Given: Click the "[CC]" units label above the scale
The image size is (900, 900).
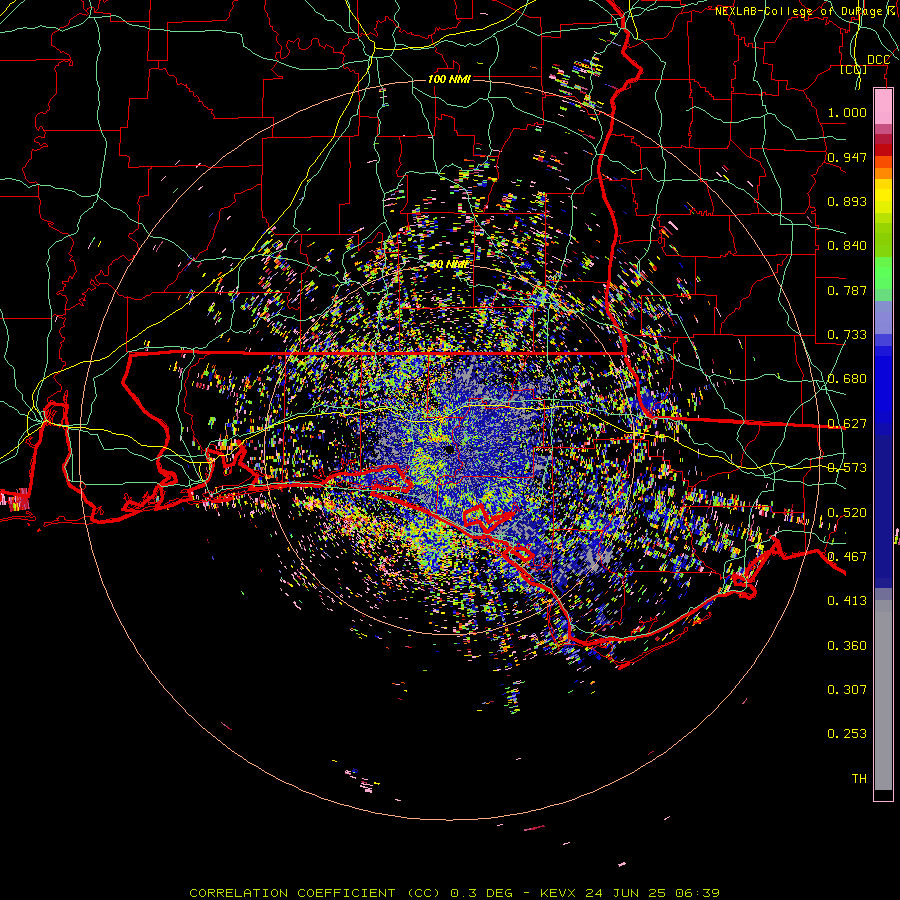Looking at the screenshot, I should tap(854, 69).
